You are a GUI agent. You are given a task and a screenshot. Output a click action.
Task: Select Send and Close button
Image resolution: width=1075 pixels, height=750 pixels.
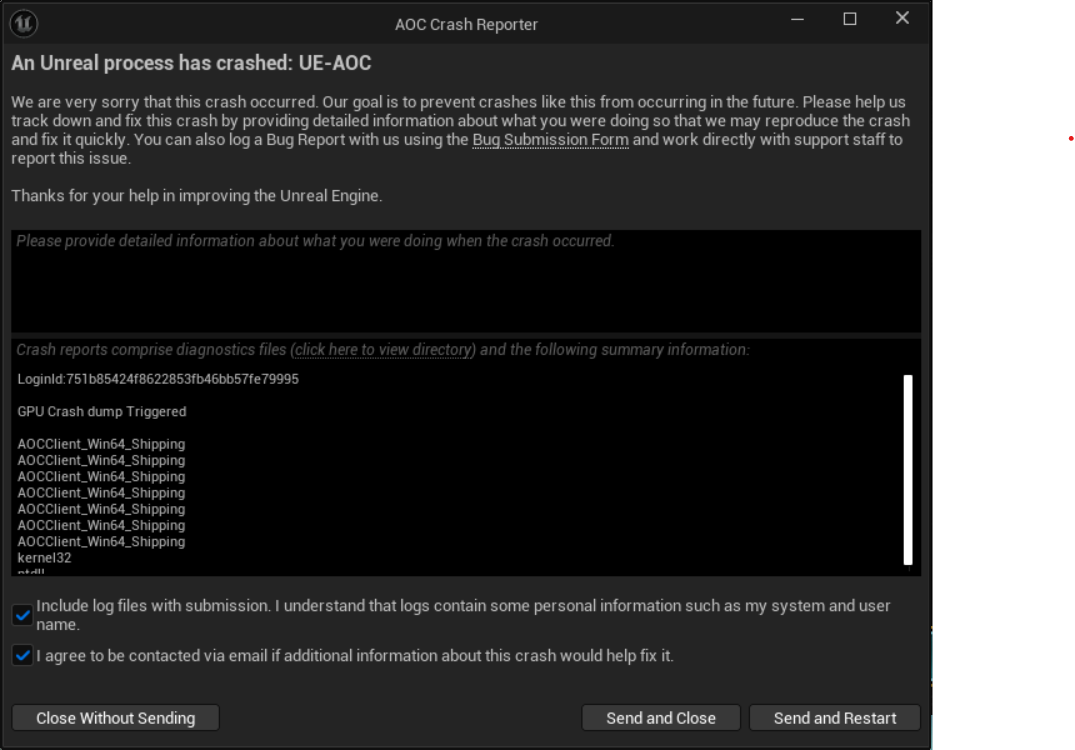pyautogui.click(x=661, y=718)
